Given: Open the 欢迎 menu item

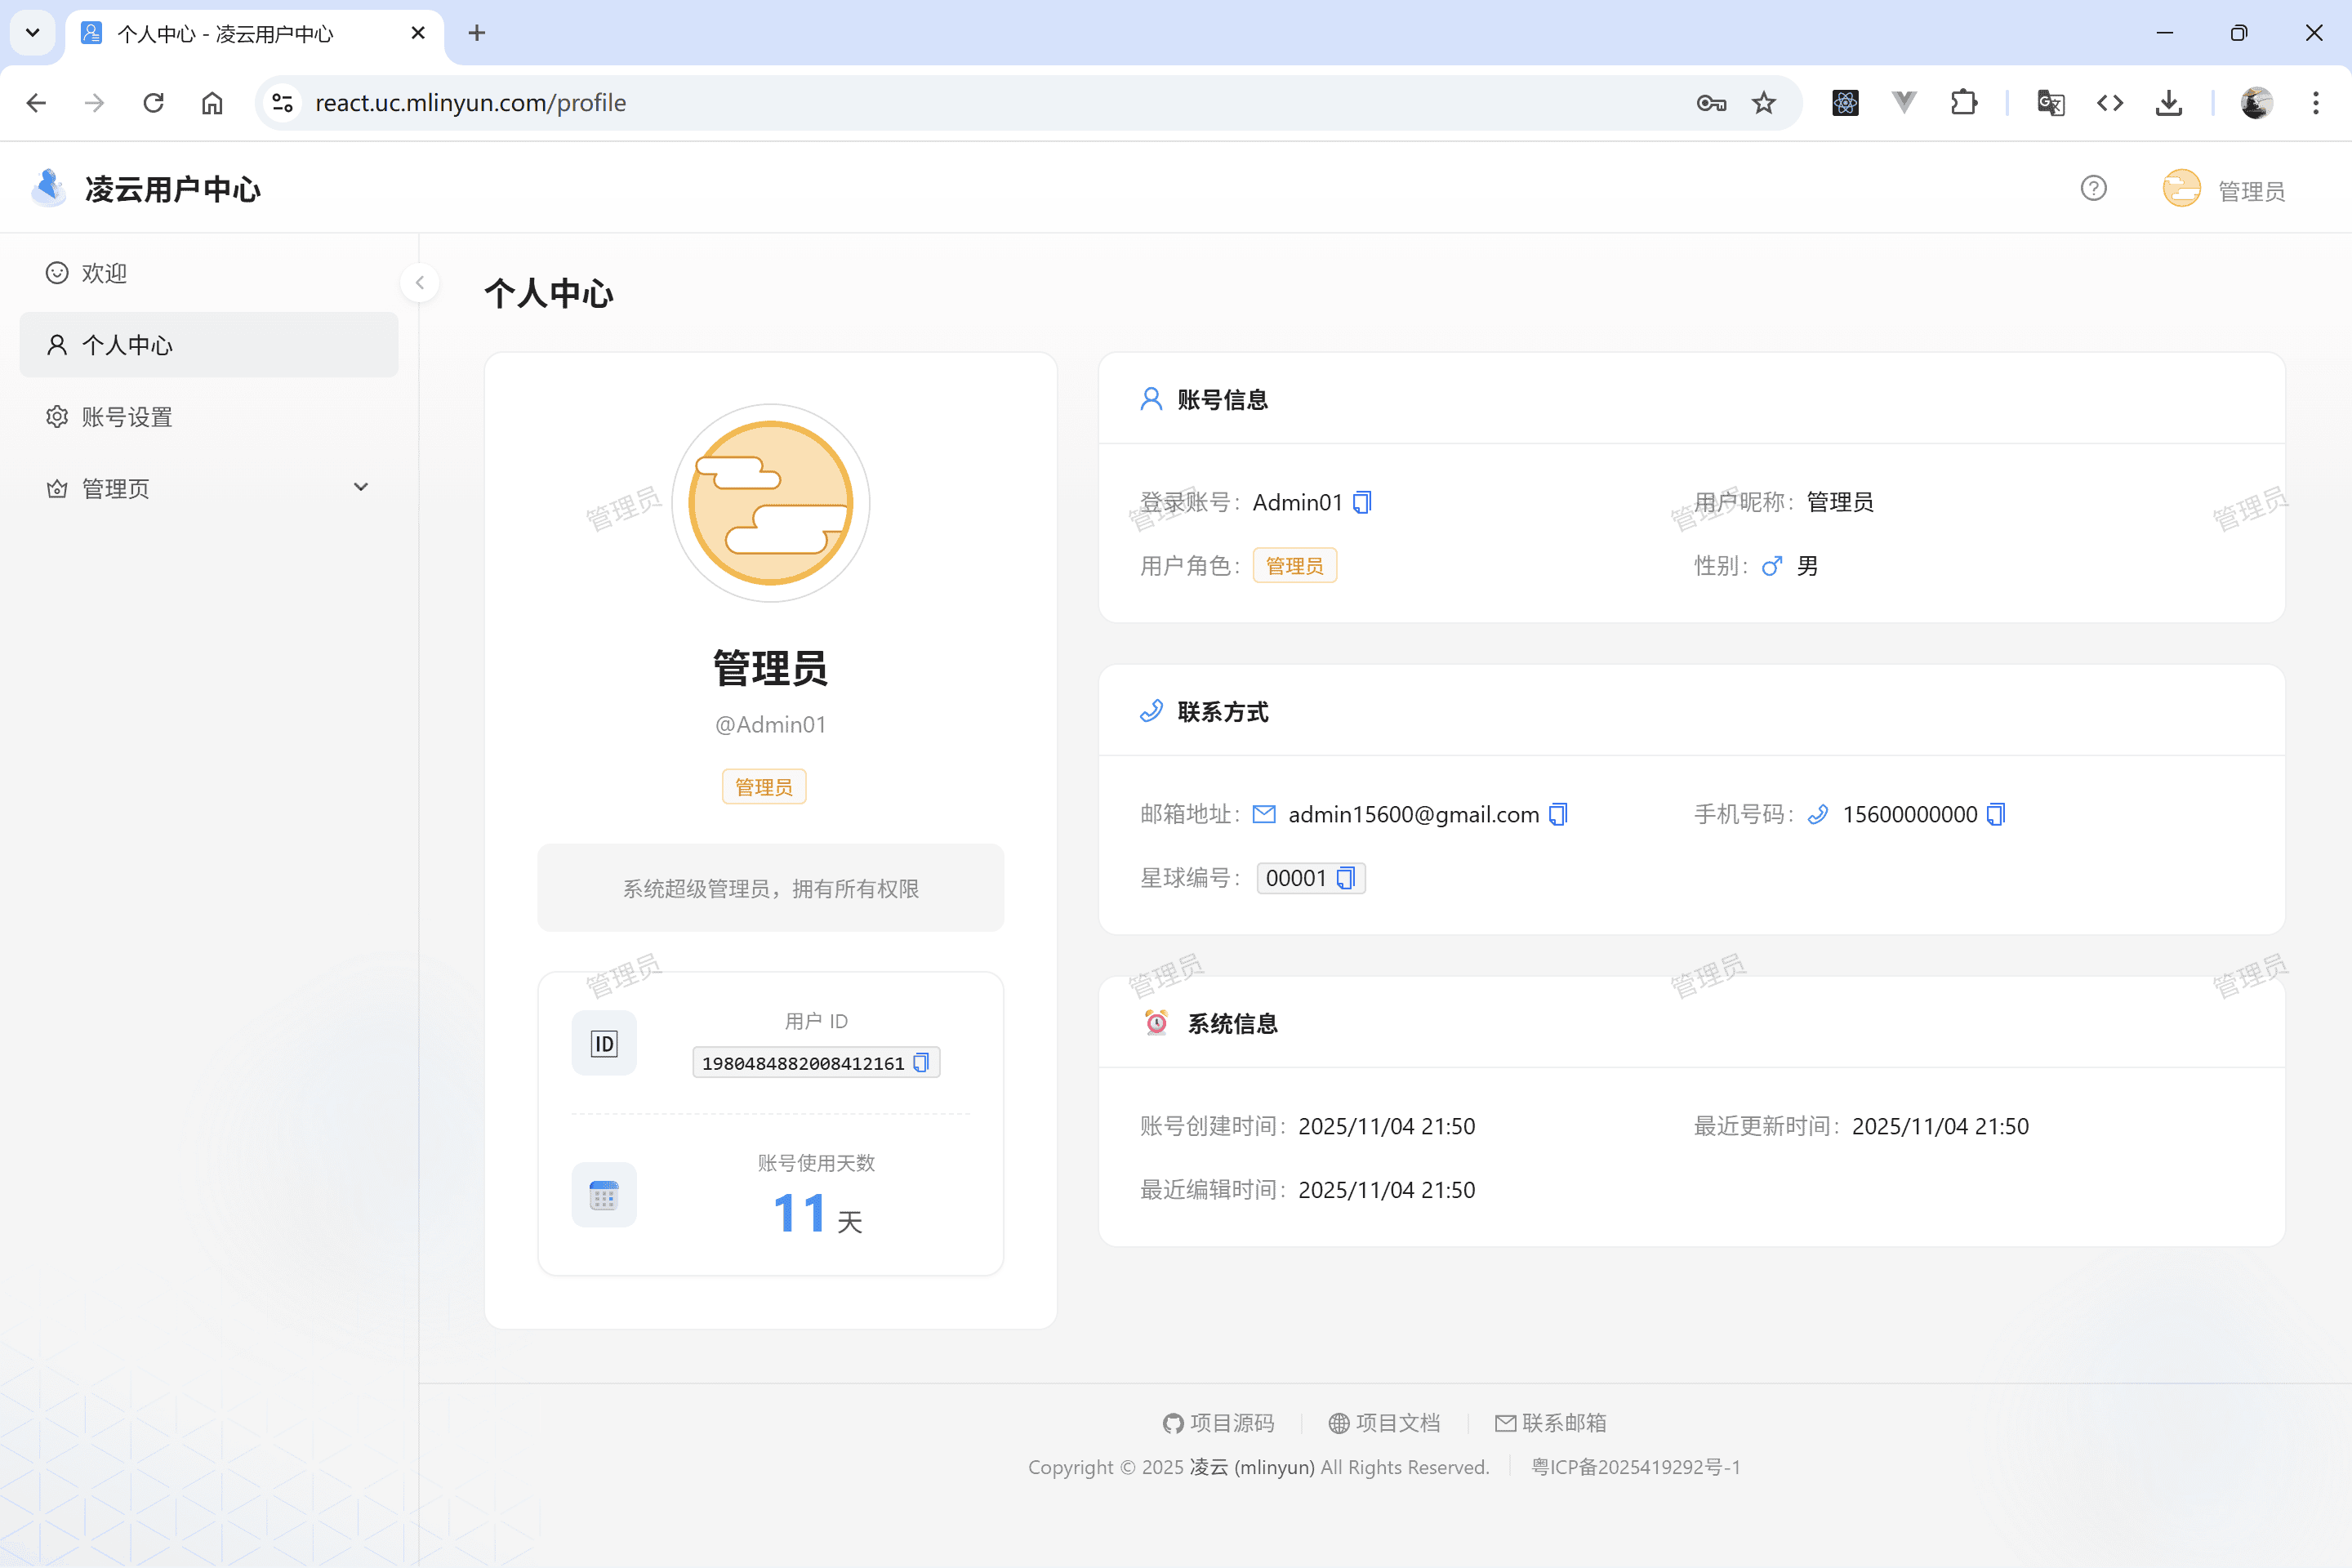Looking at the screenshot, I should pyautogui.click(x=209, y=273).
